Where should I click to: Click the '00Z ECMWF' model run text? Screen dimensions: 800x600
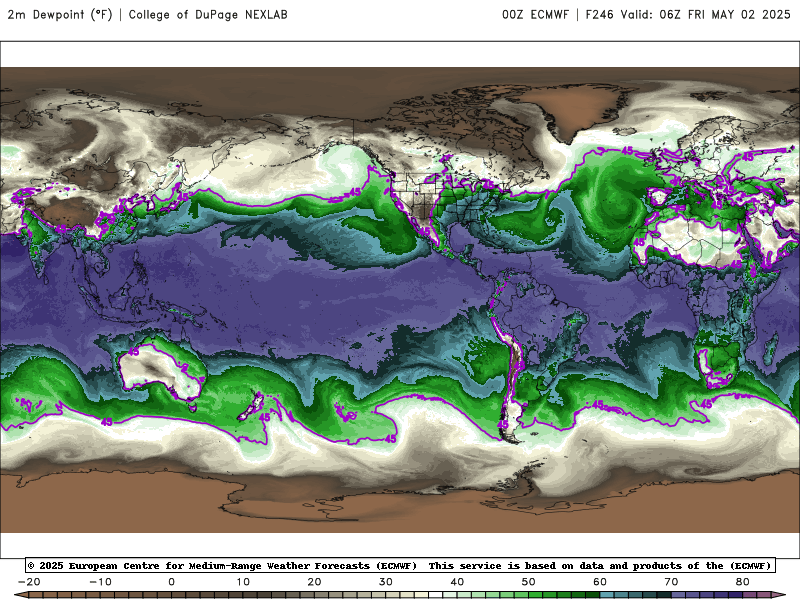pyautogui.click(x=535, y=15)
